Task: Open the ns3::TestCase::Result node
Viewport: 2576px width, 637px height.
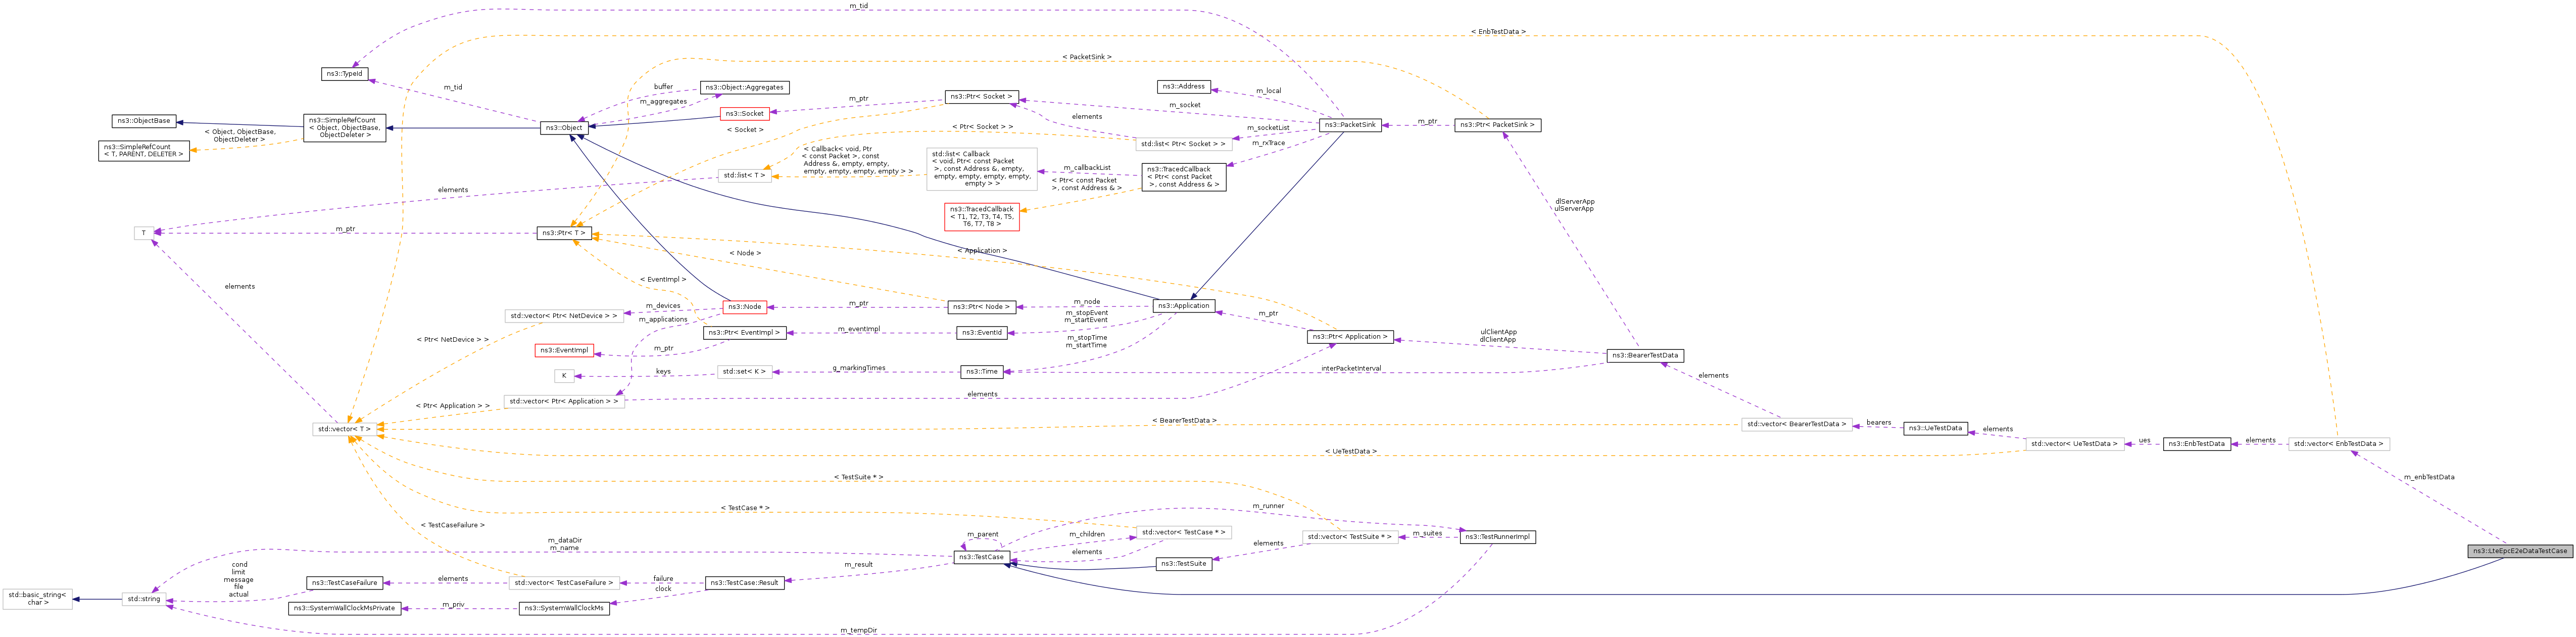Action: tap(745, 583)
